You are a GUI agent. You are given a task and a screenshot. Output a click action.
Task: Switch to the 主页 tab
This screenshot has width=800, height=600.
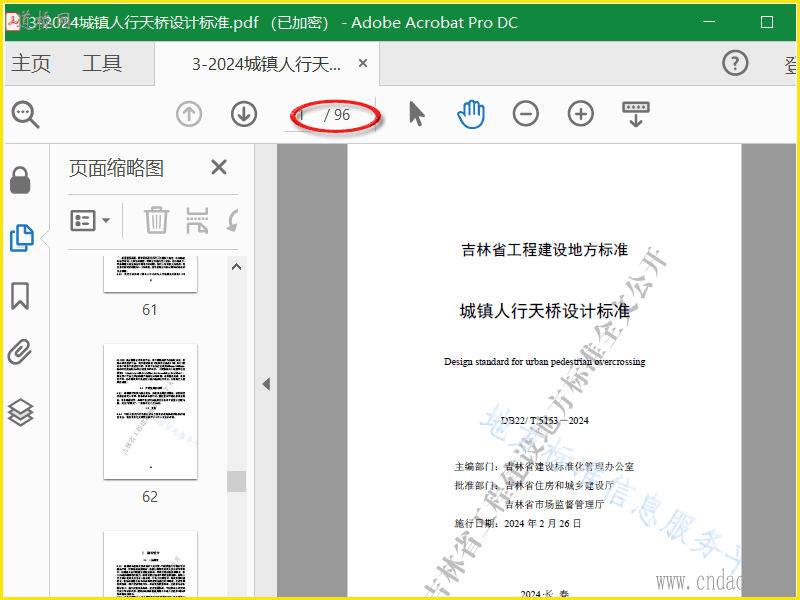(x=31, y=64)
